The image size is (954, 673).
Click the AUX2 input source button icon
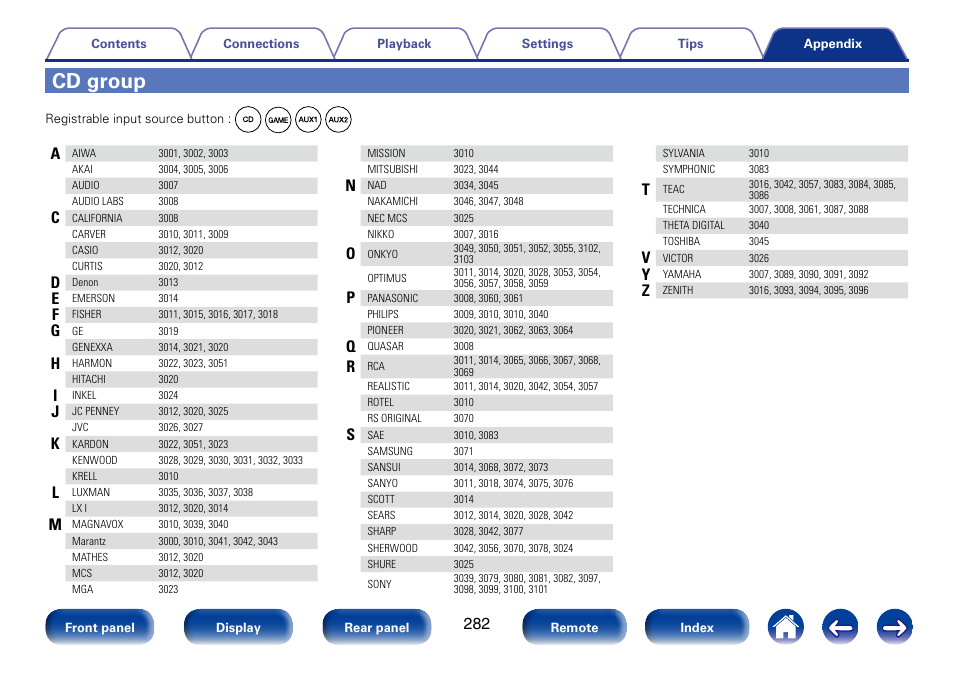click(338, 119)
